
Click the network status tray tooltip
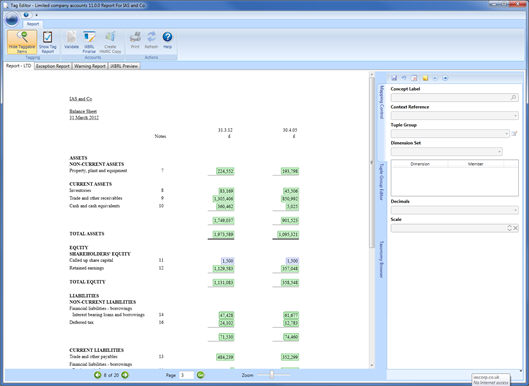491,380
